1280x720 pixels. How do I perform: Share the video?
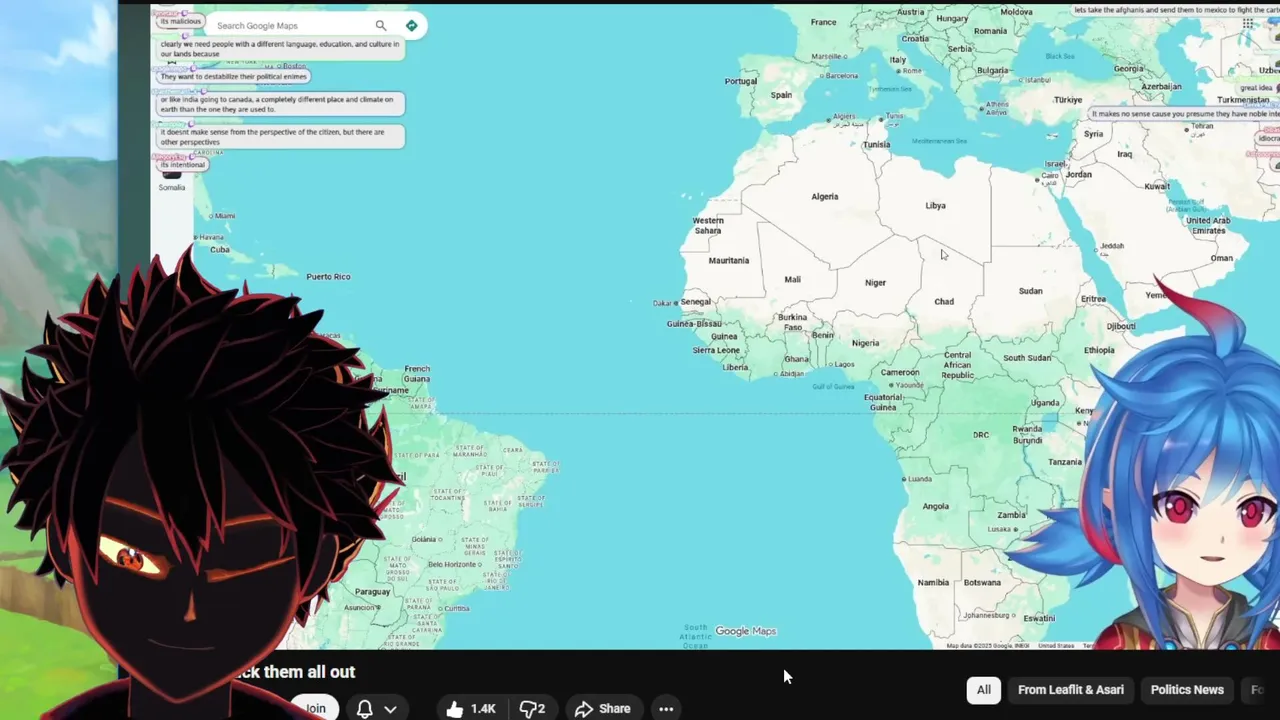(603, 708)
